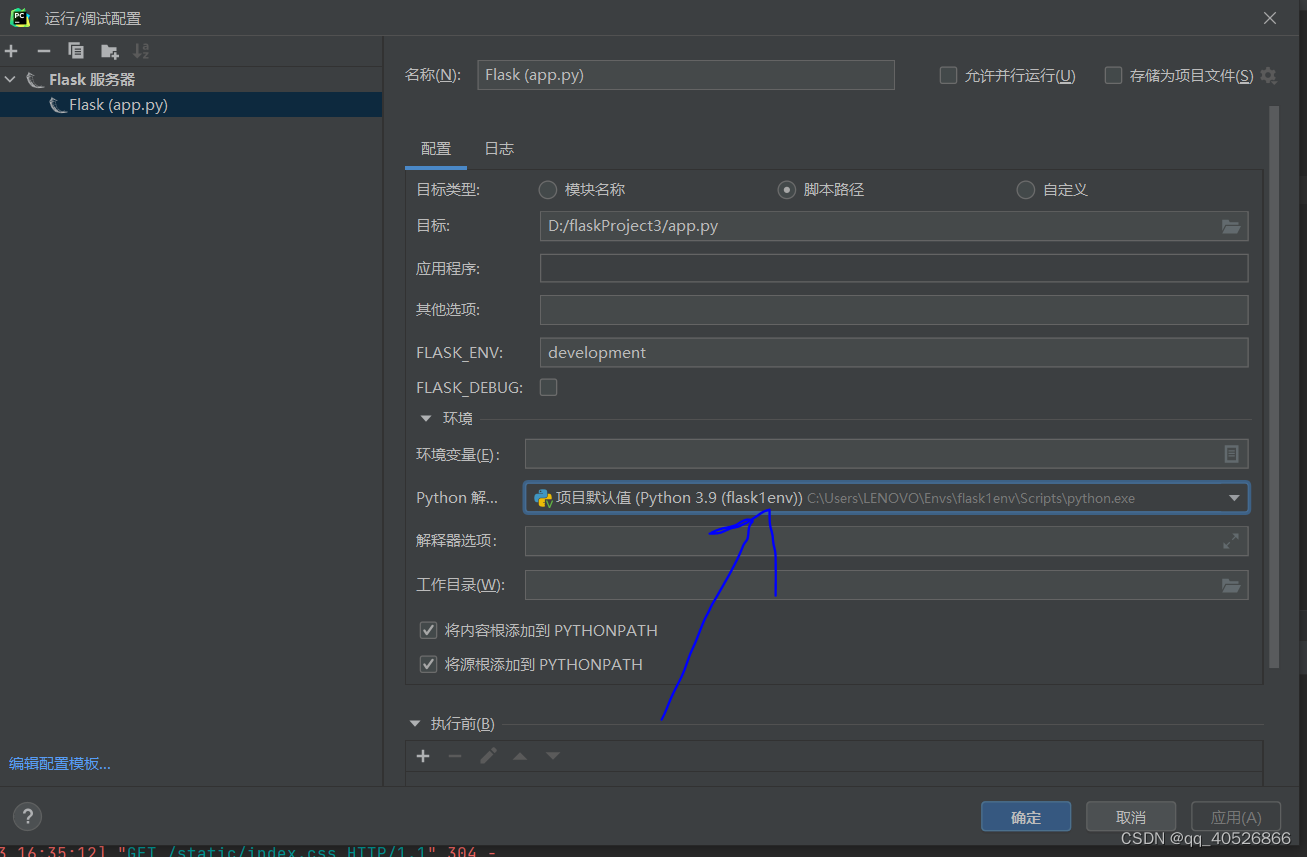The image size is (1307, 857).
Task: Add new run configuration with plus icon
Action: pyautogui.click(x=11, y=51)
